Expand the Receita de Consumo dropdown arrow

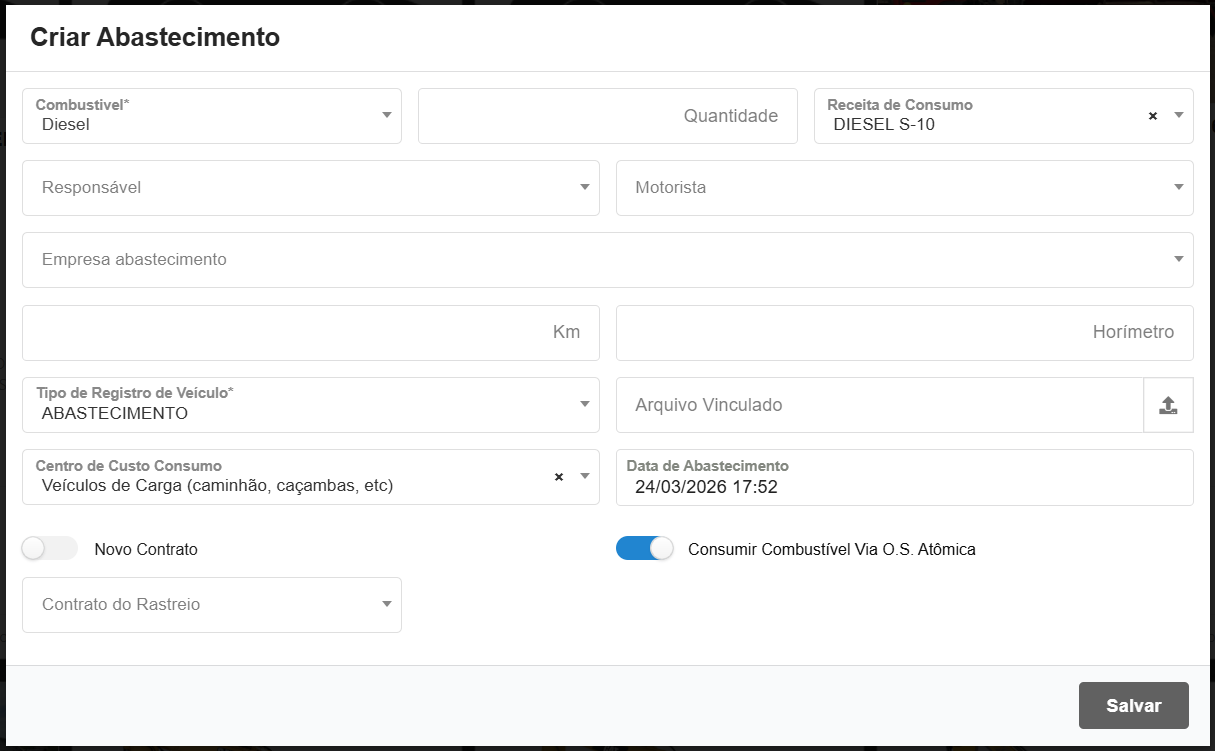point(1178,116)
